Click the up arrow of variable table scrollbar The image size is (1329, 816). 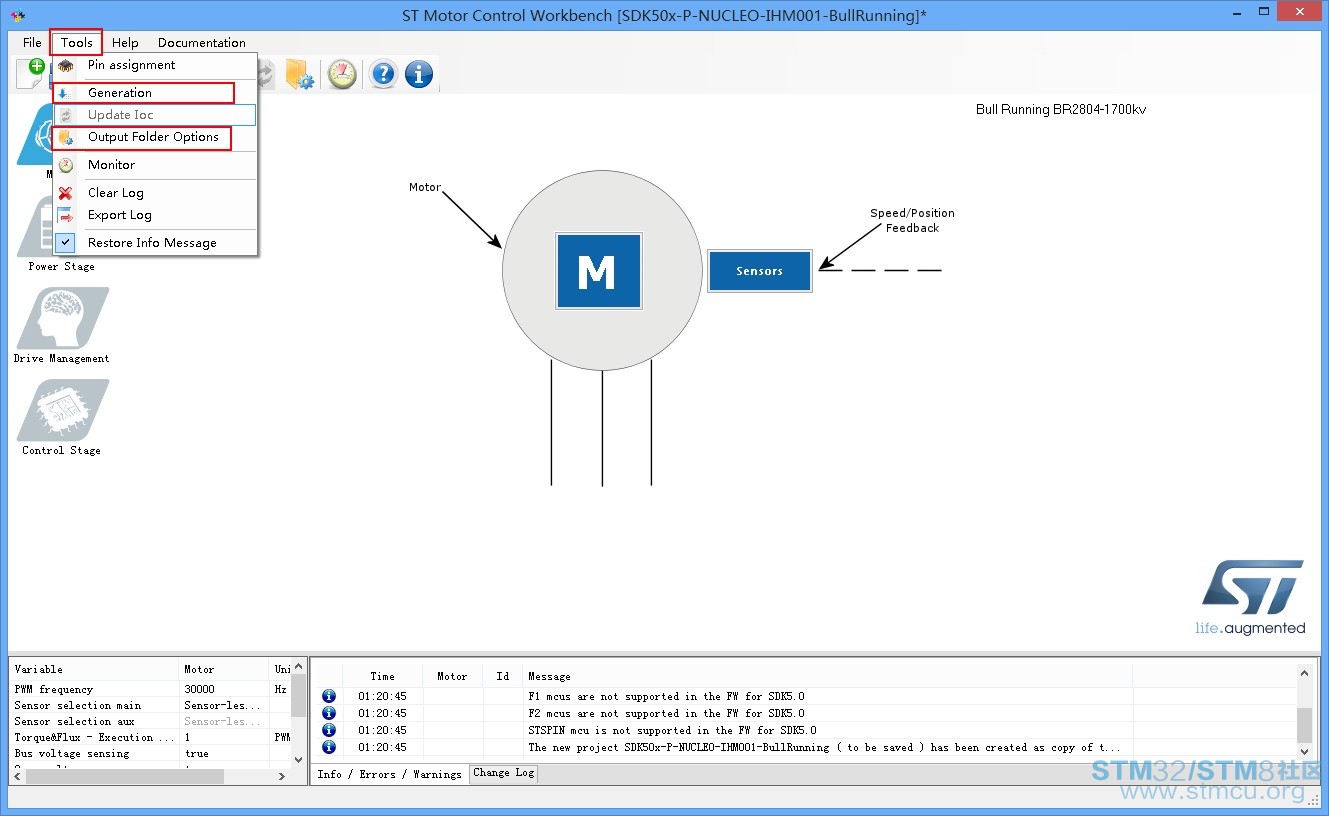(x=298, y=667)
